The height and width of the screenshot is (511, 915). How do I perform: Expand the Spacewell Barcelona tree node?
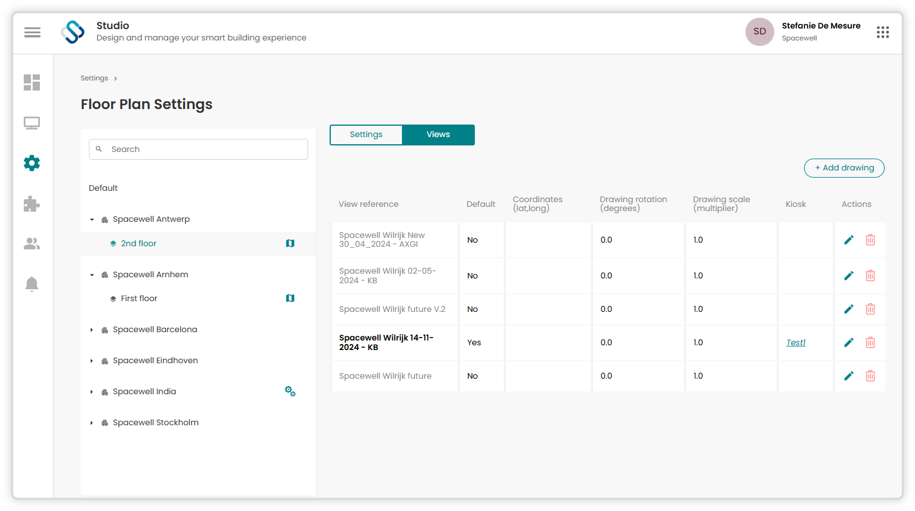point(92,330)
